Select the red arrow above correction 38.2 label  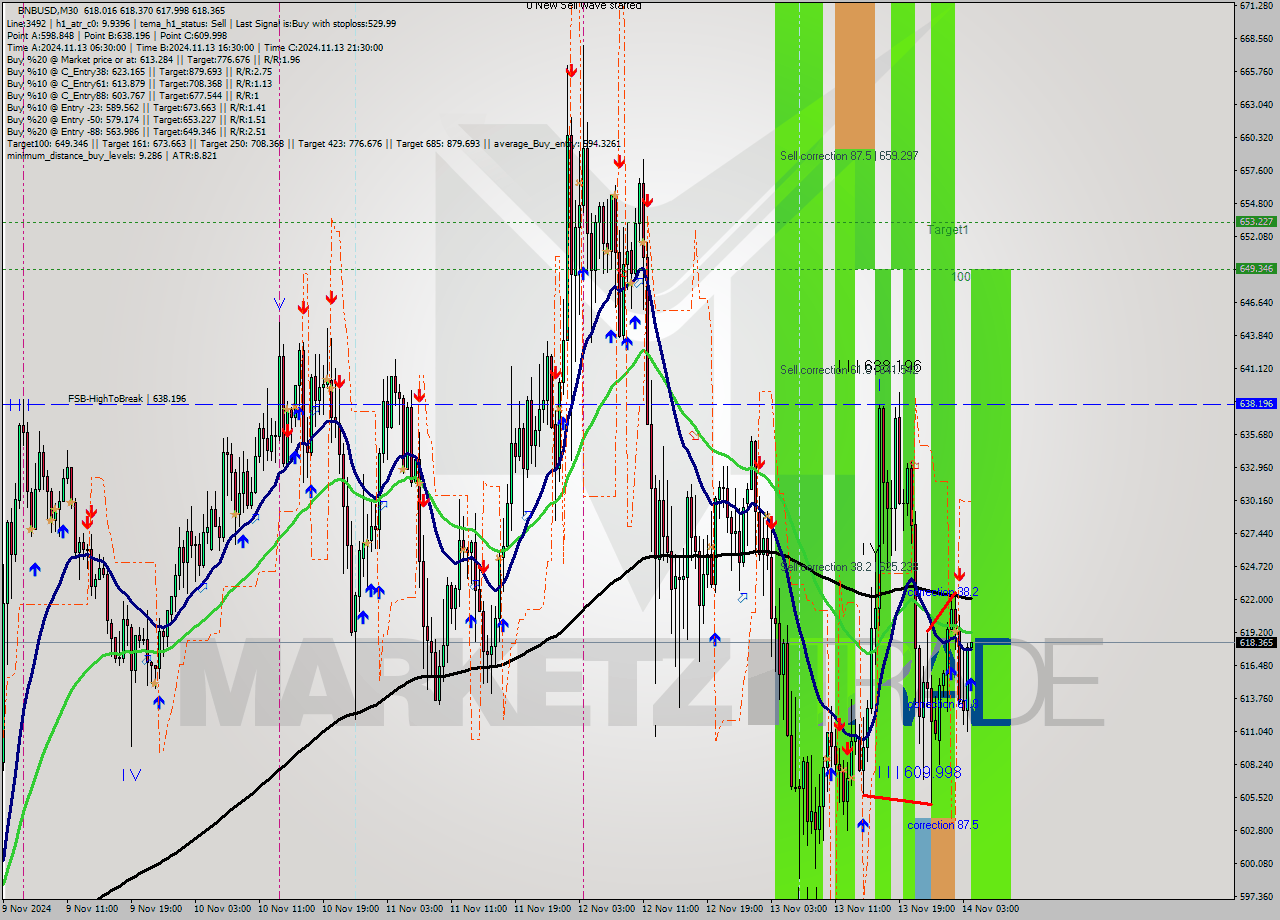(959, 575)
